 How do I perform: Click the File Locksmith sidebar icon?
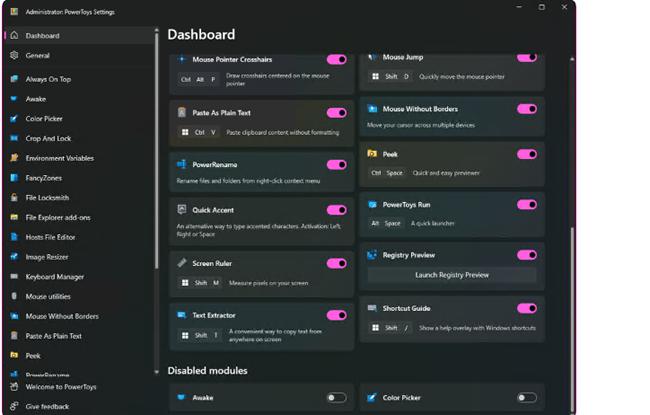coord(14,197)
